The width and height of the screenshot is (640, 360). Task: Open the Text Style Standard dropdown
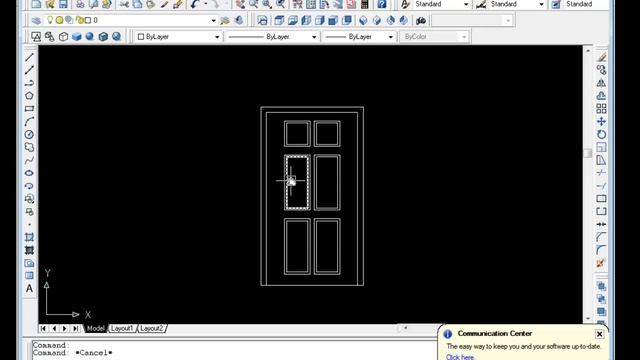coord(466,4)
